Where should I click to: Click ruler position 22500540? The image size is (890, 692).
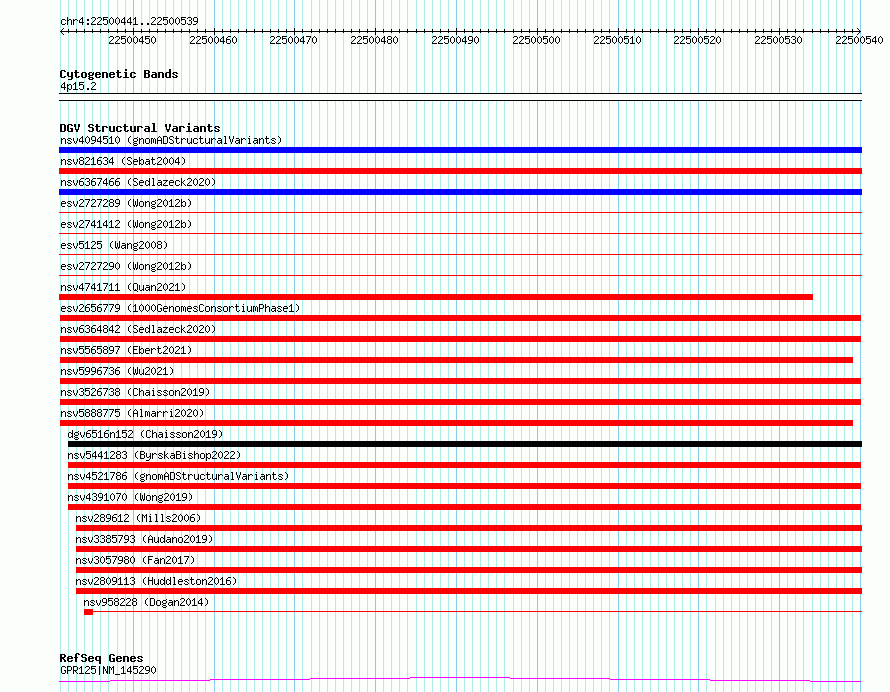(859, 40)
